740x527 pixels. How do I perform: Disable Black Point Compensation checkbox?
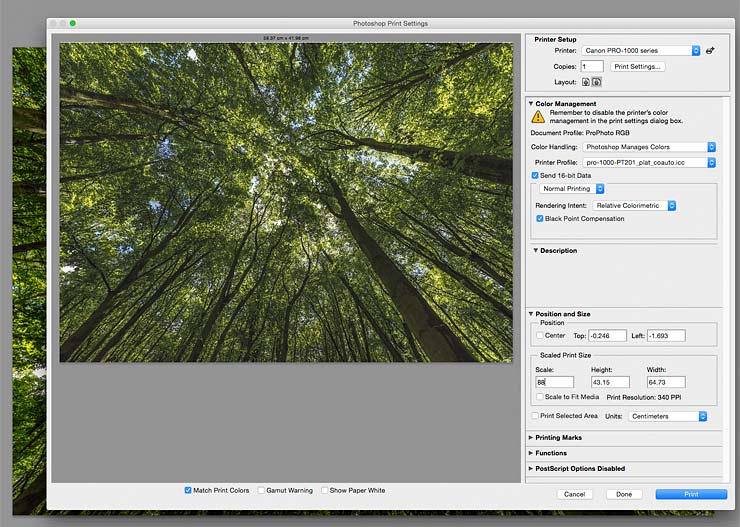(539, 218)
